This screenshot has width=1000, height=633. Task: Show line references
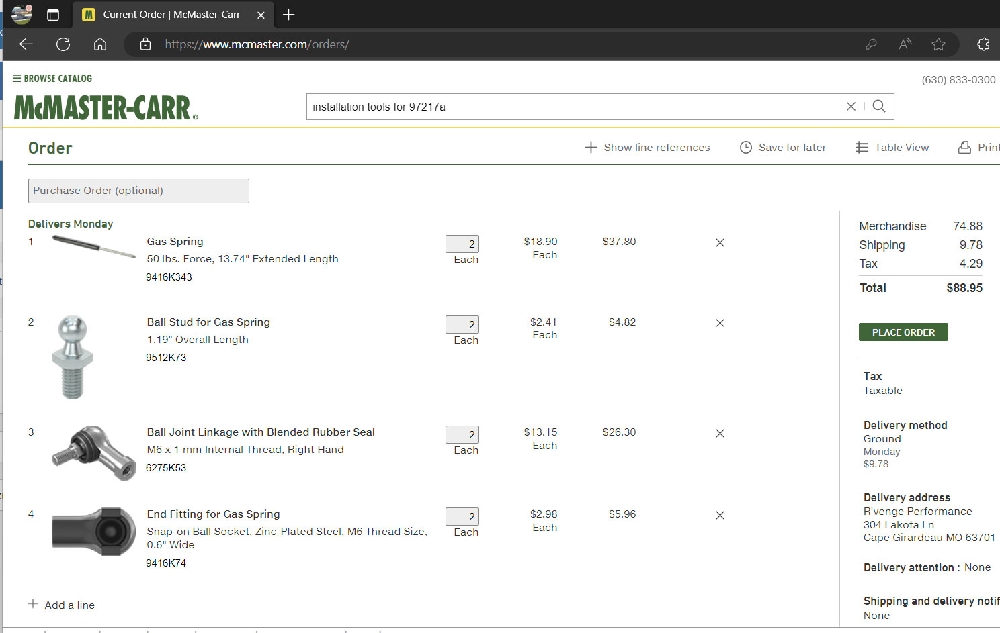point(648,147)
